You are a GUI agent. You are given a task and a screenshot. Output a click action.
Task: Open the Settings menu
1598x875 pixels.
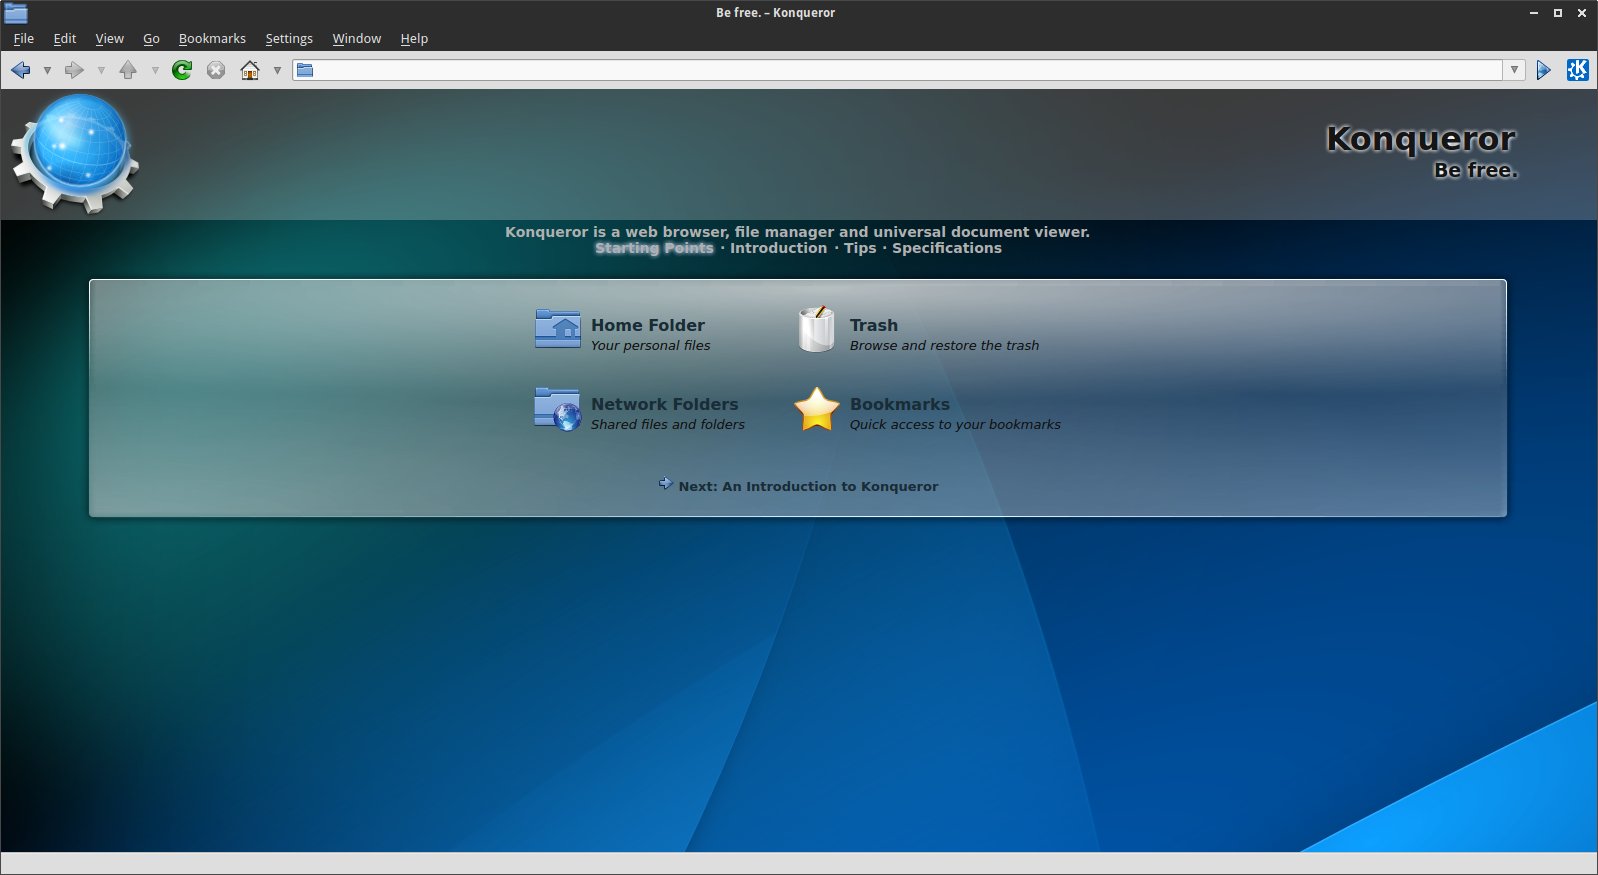289,39
